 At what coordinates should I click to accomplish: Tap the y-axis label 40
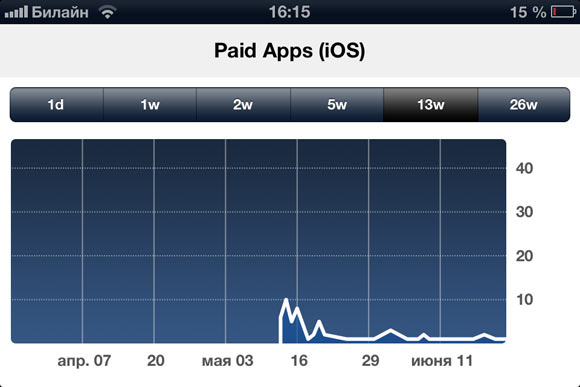click(x=524, y=168)
